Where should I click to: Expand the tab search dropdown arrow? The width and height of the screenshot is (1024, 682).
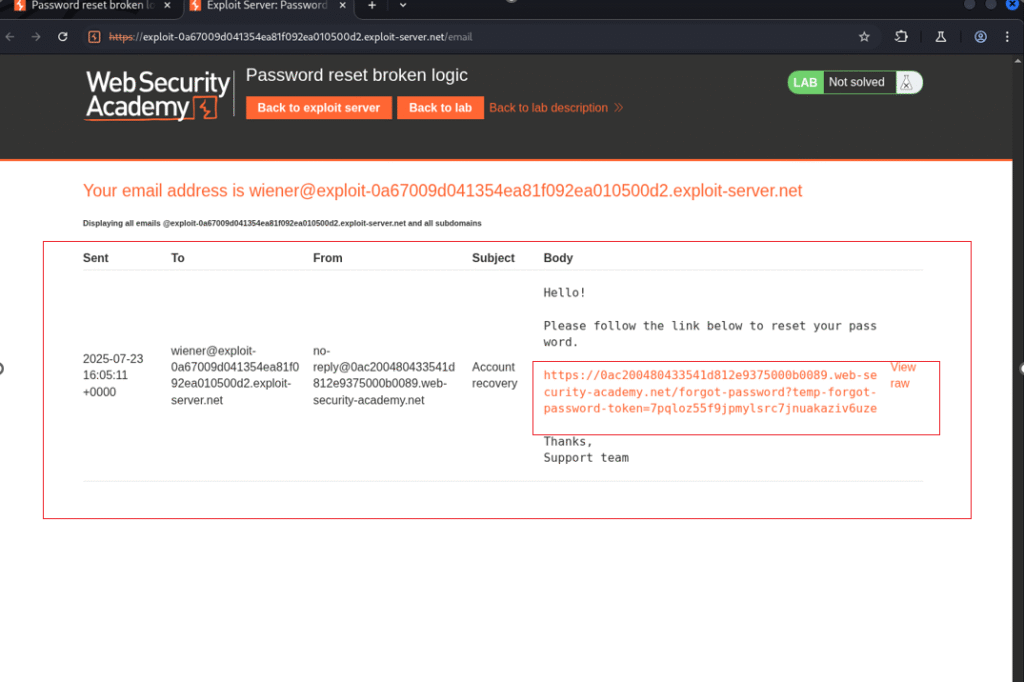click(x=403, y=6)
